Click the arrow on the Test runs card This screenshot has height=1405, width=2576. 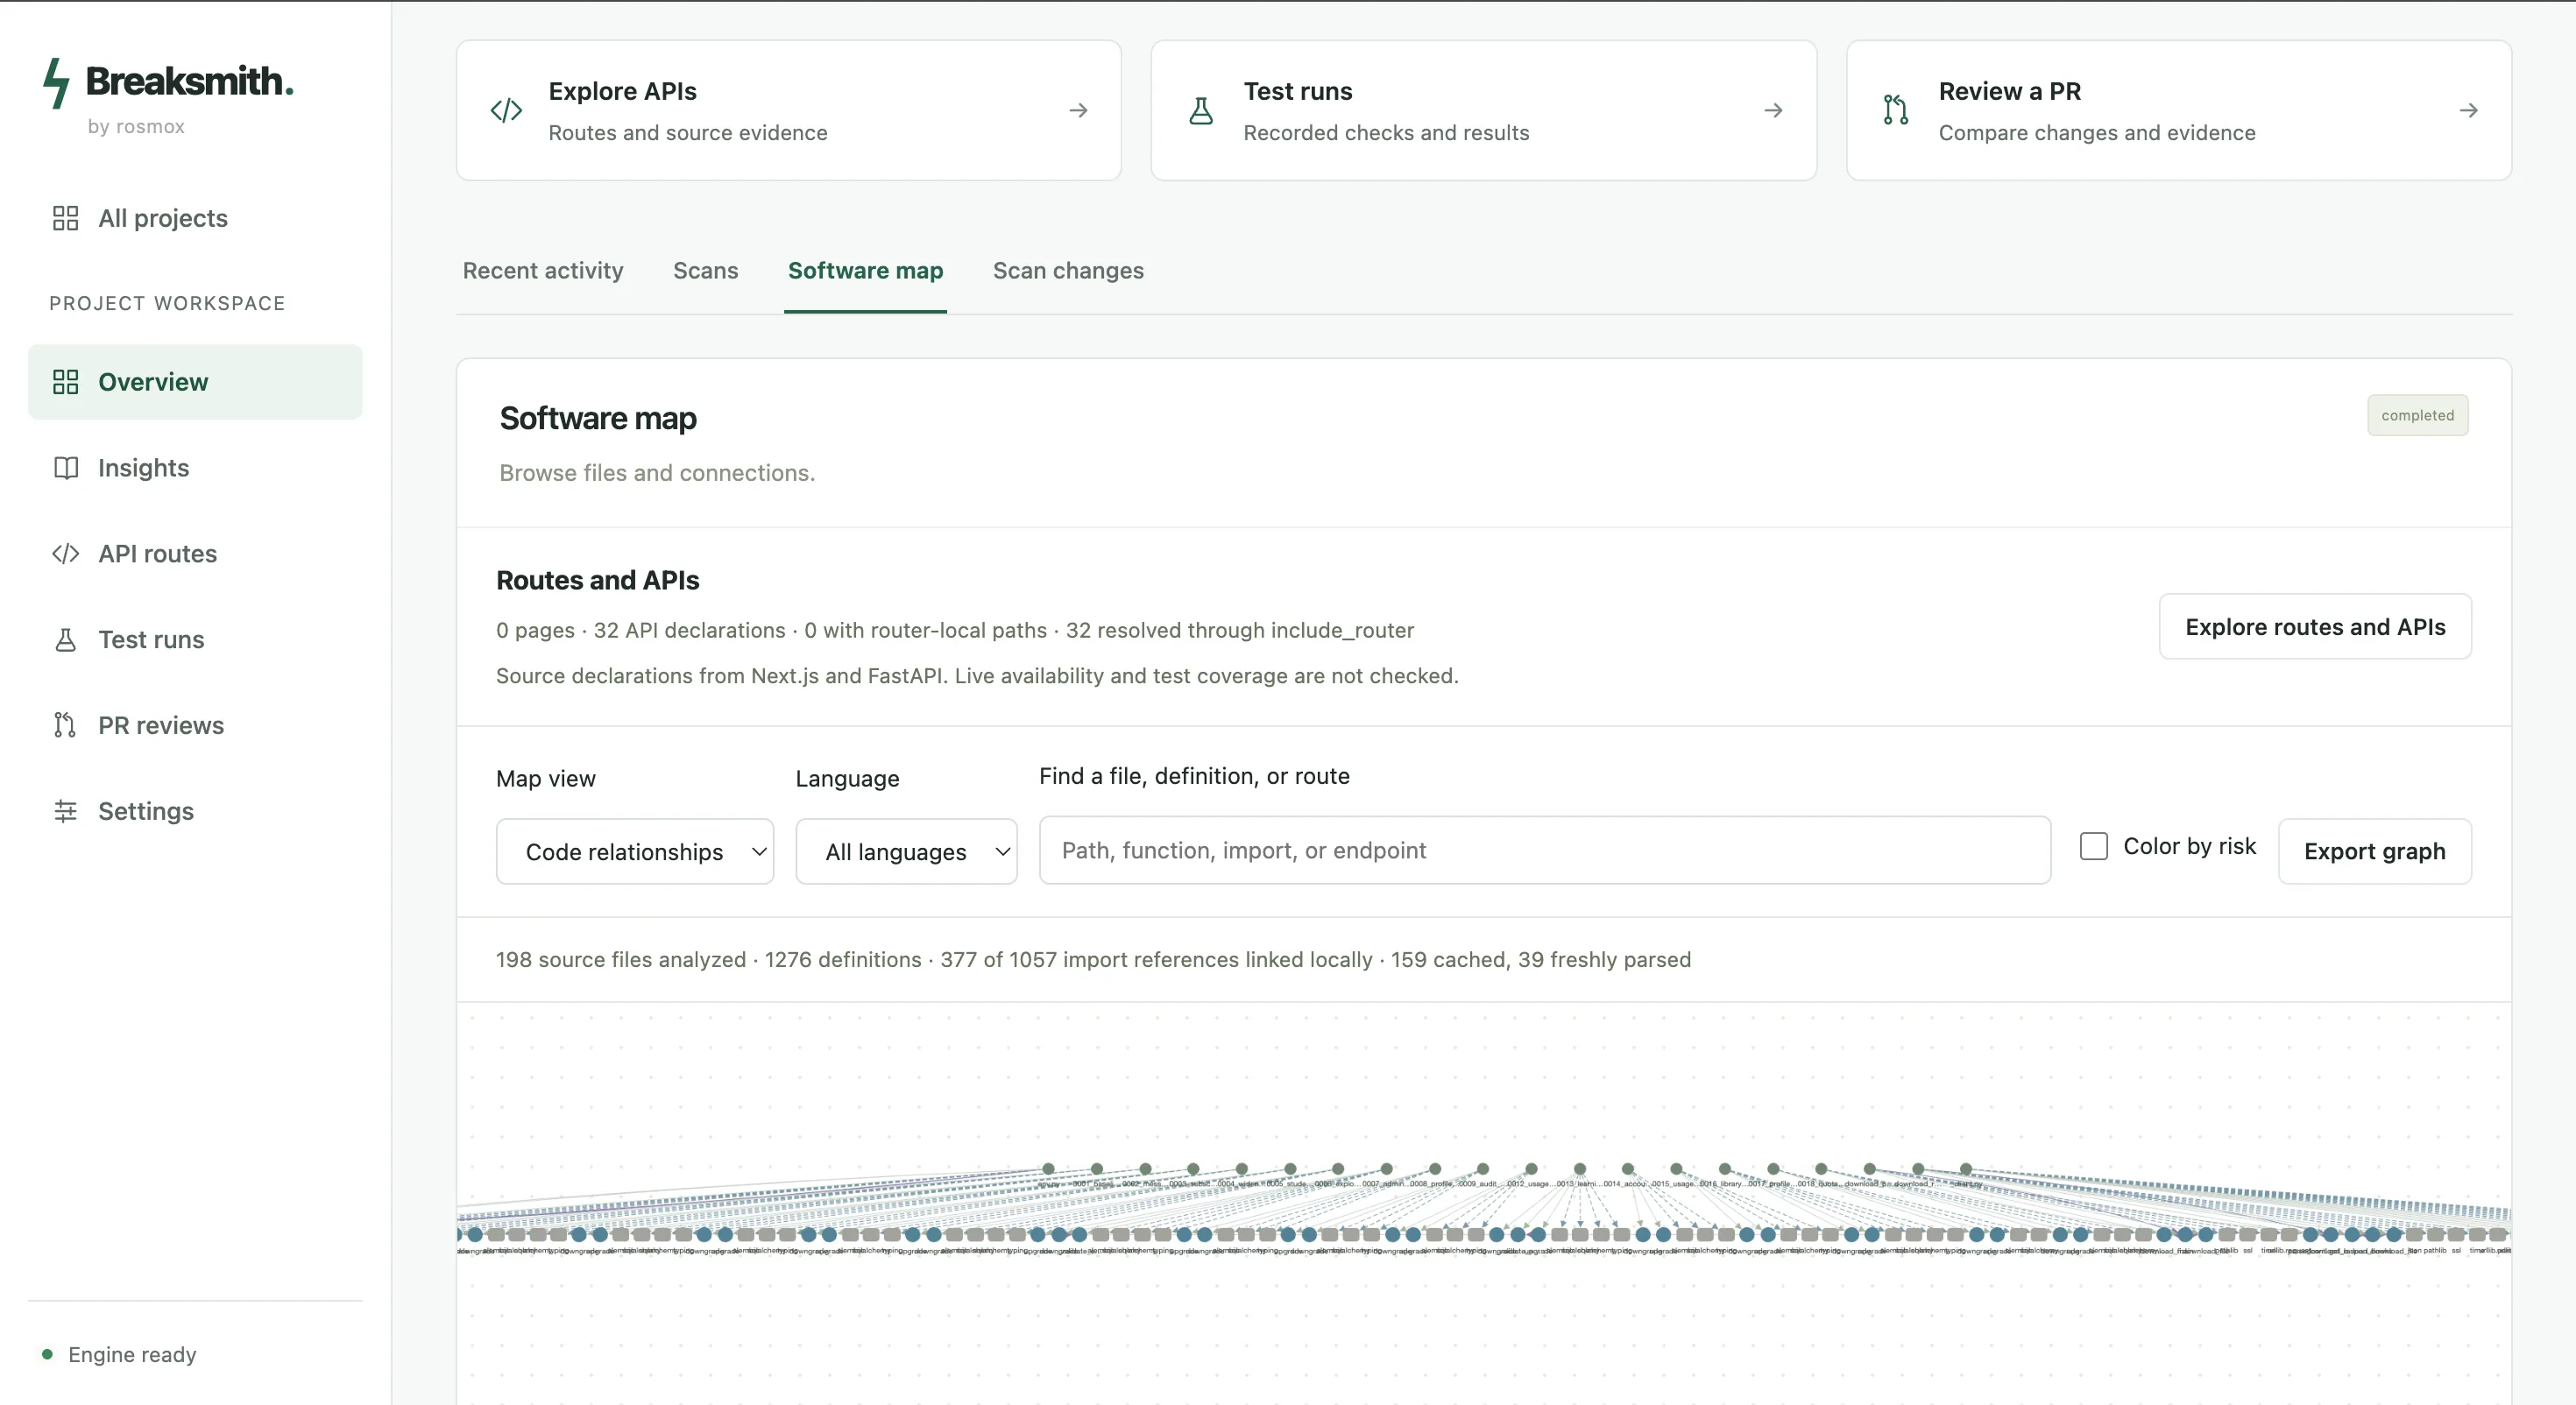pyautogui.click(x=1773, y=110)
